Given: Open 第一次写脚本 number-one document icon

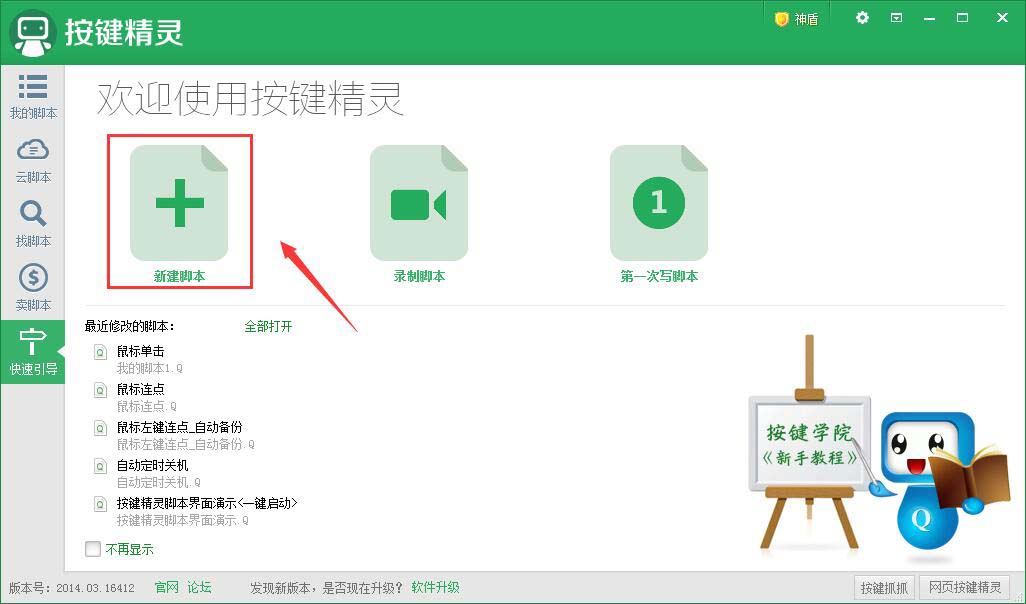Looking at the screenshot, I should (659, 203).
